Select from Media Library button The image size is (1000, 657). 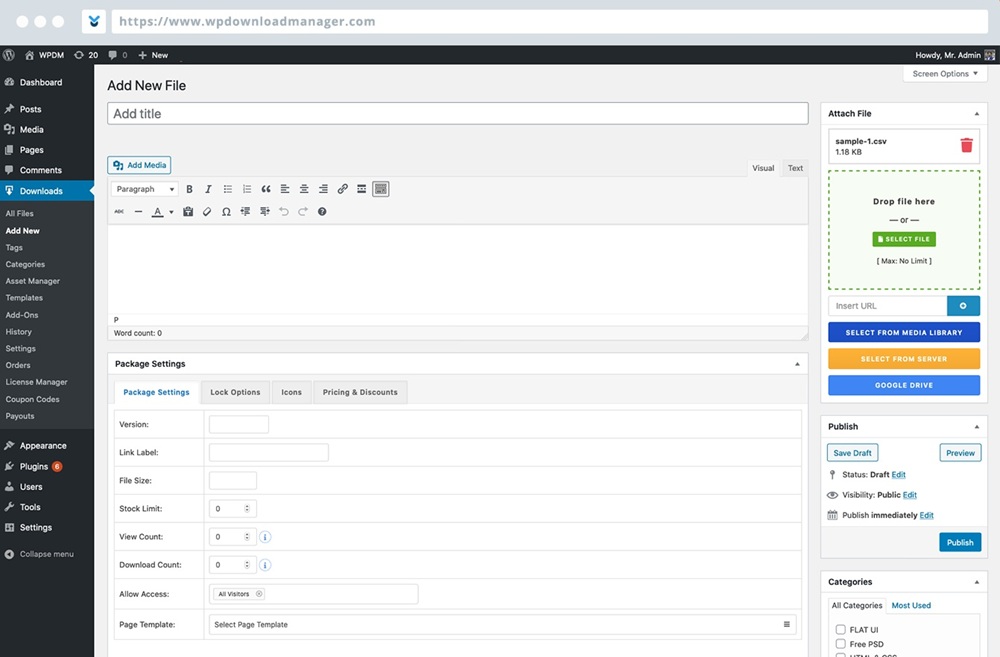904,332
